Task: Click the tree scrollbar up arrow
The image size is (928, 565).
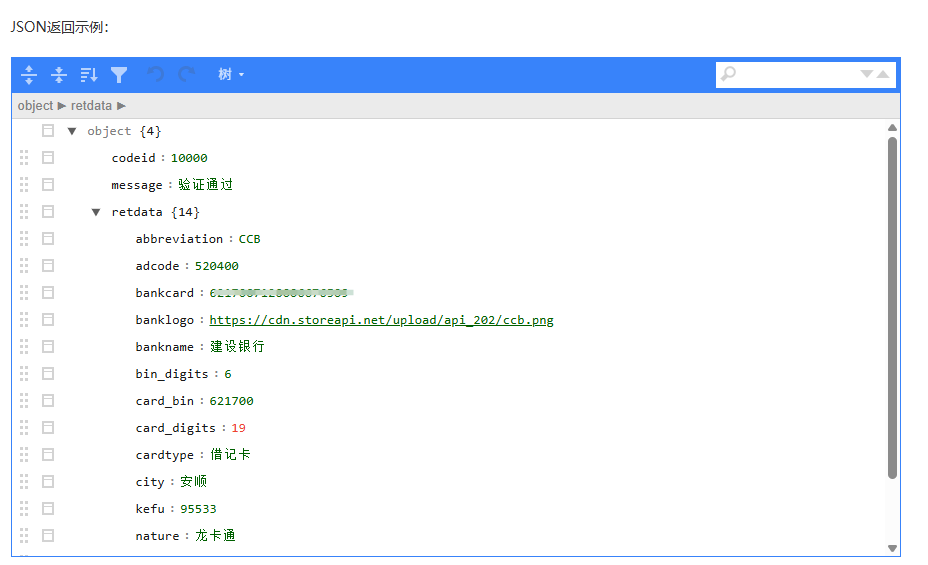Action: (892, 128)
